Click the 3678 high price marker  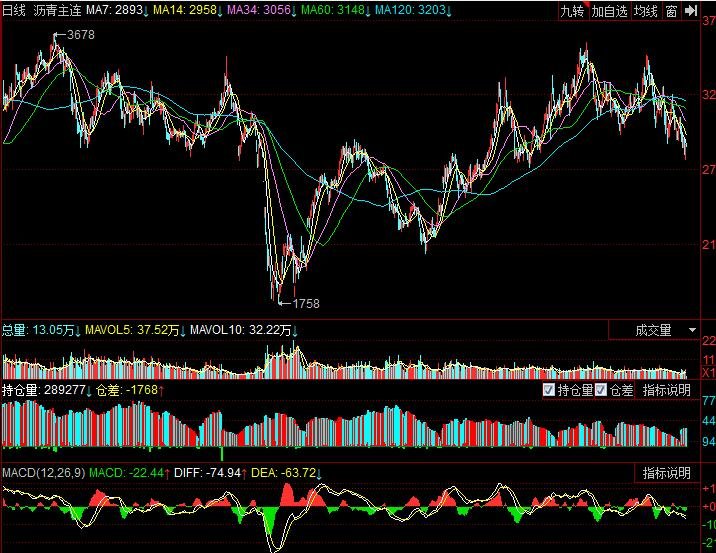pos(80,35)
